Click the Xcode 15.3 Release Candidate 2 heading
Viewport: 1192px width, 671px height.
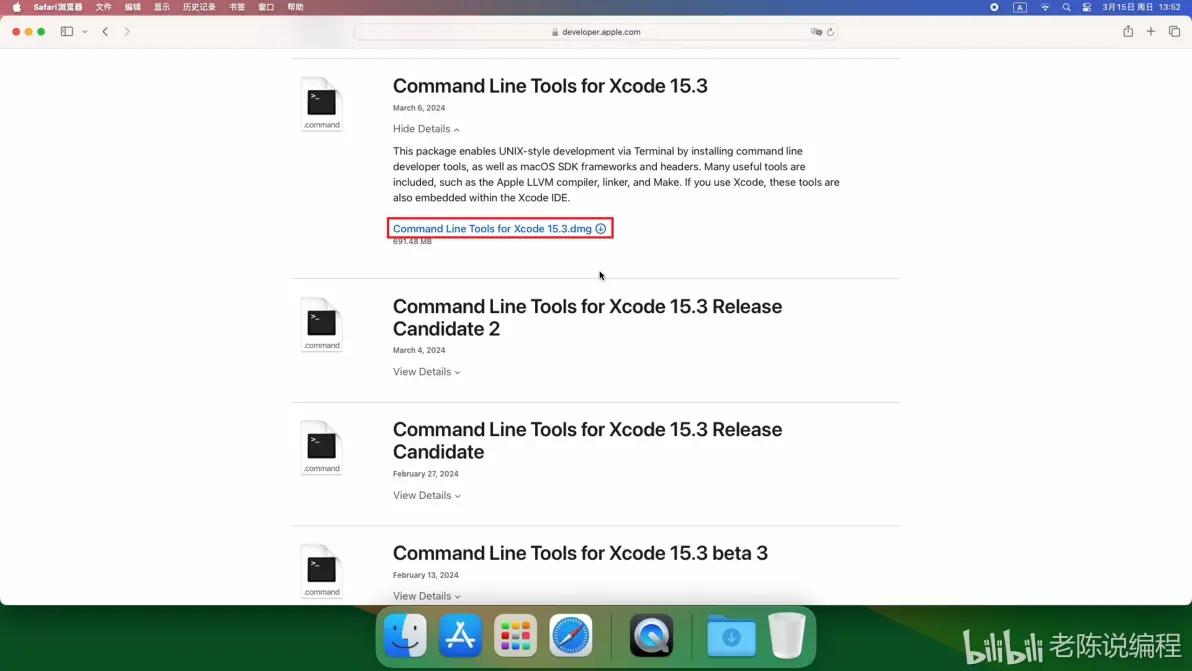(x=587, y=318)
